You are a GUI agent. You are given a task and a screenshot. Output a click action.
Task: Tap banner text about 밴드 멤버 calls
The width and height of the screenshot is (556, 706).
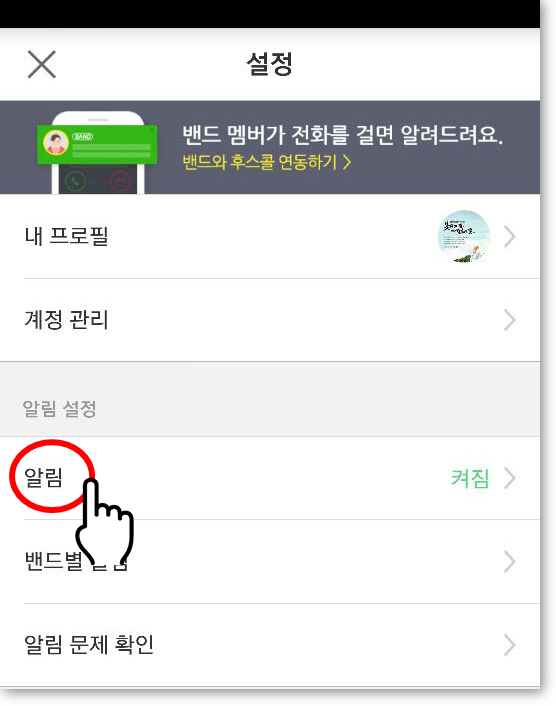342,135
